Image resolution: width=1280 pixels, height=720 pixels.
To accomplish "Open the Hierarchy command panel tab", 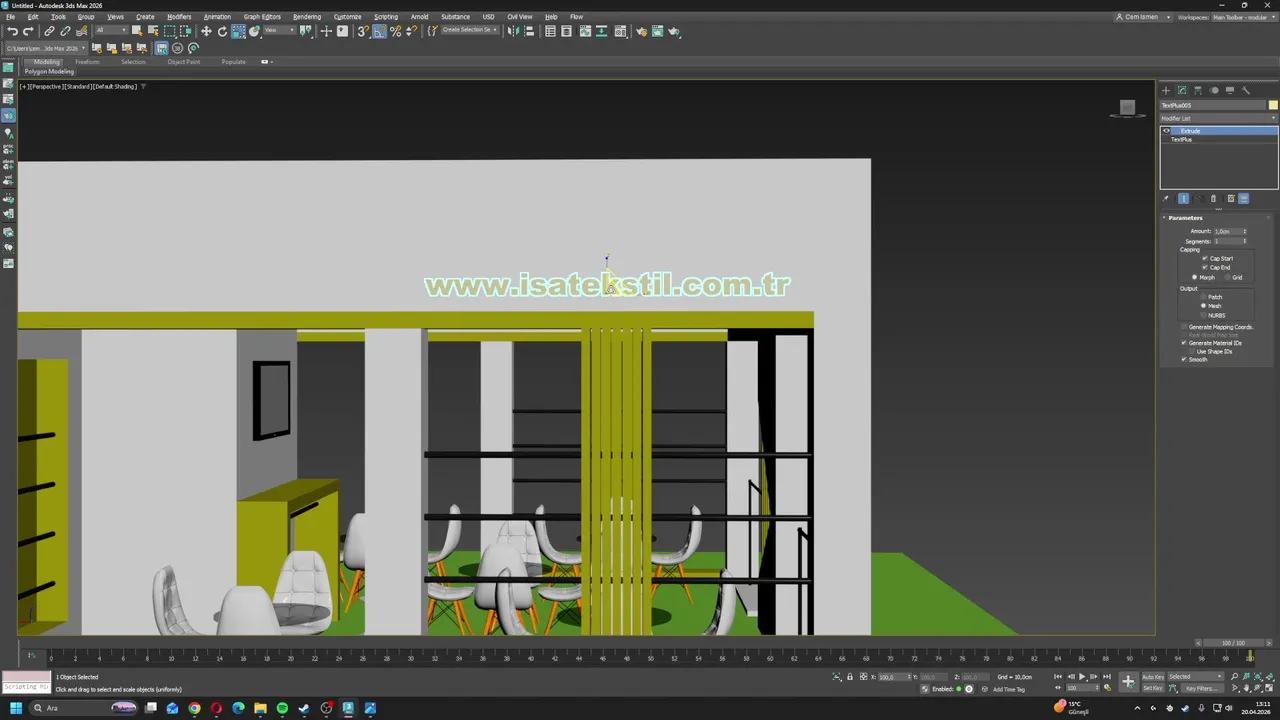I will click(x=1198, y=91).
